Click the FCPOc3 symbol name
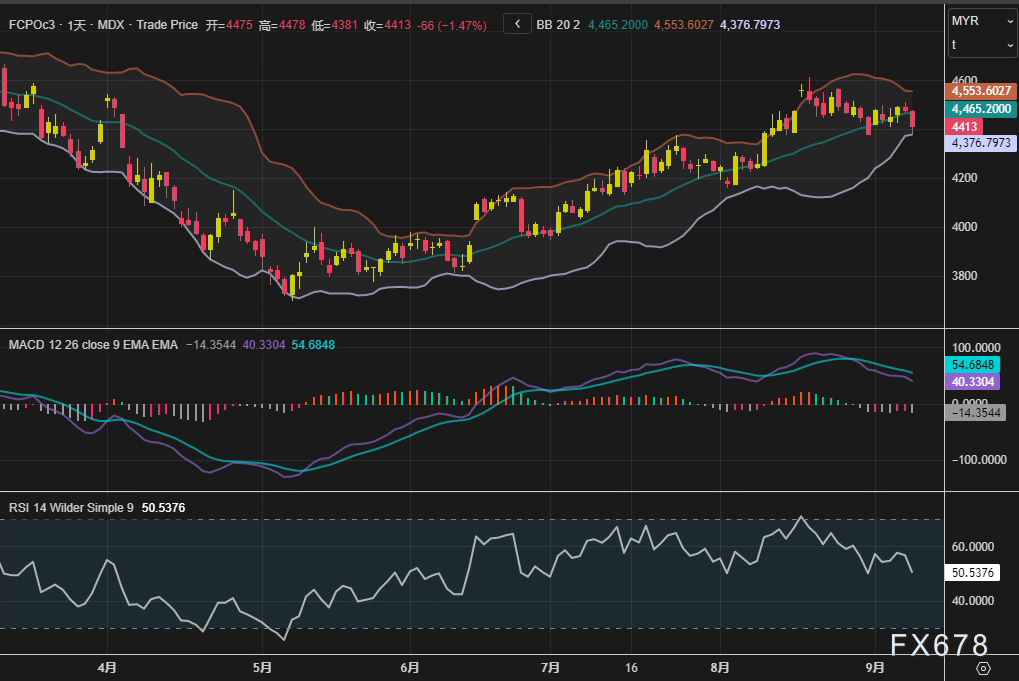 pos(31,23)
